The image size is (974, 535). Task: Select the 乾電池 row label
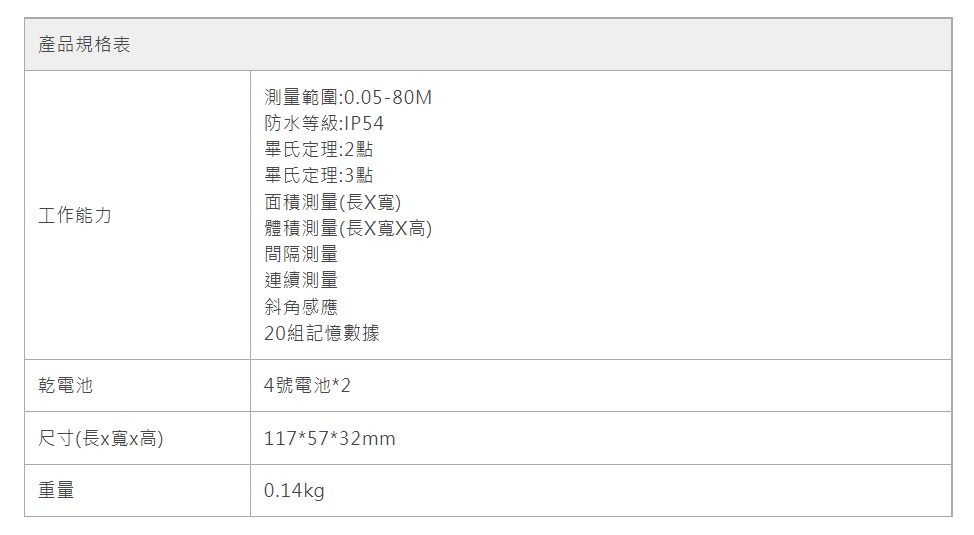pos(65,385)
